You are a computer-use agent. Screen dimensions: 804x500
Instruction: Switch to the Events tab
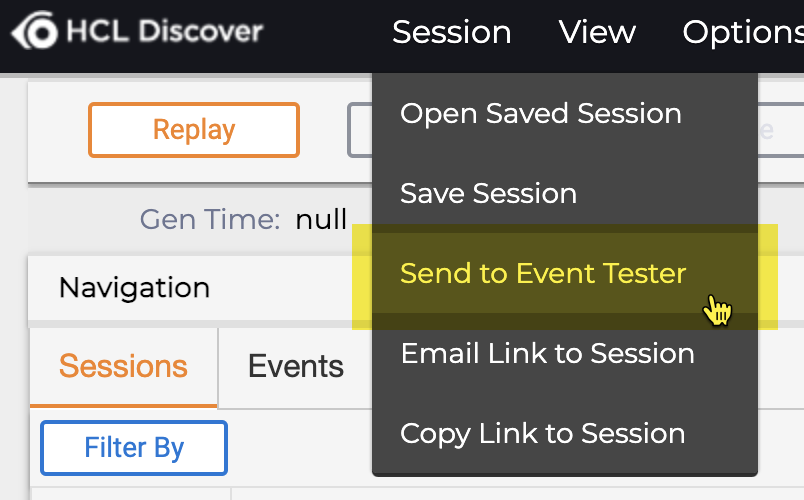(295, 366)
